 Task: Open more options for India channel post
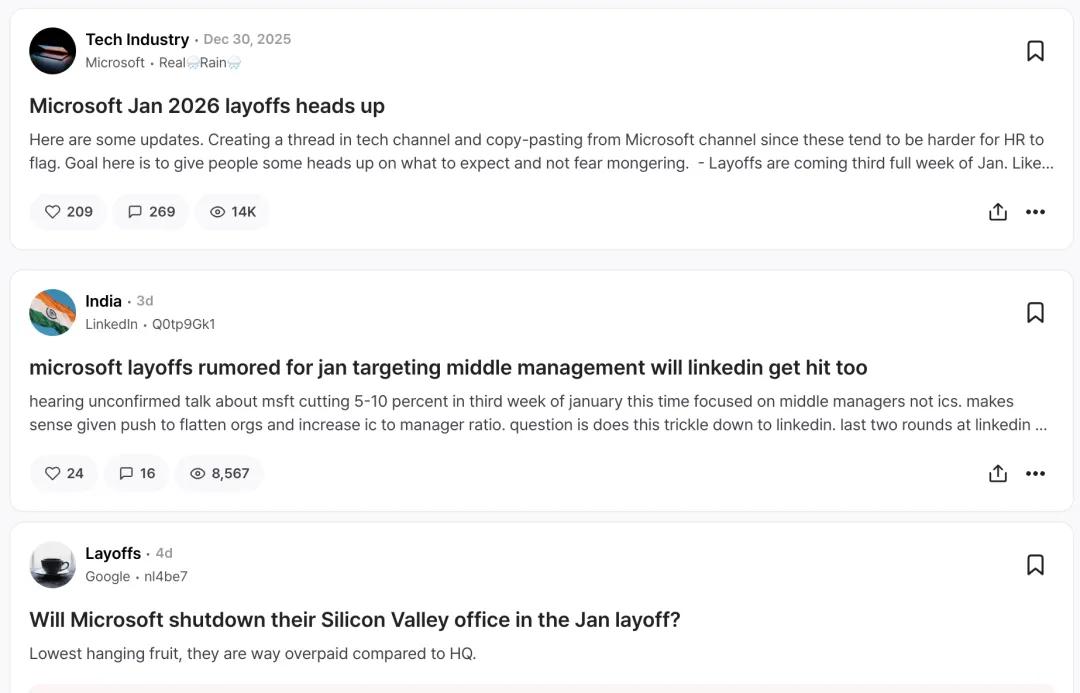(x=1035, y=474)
